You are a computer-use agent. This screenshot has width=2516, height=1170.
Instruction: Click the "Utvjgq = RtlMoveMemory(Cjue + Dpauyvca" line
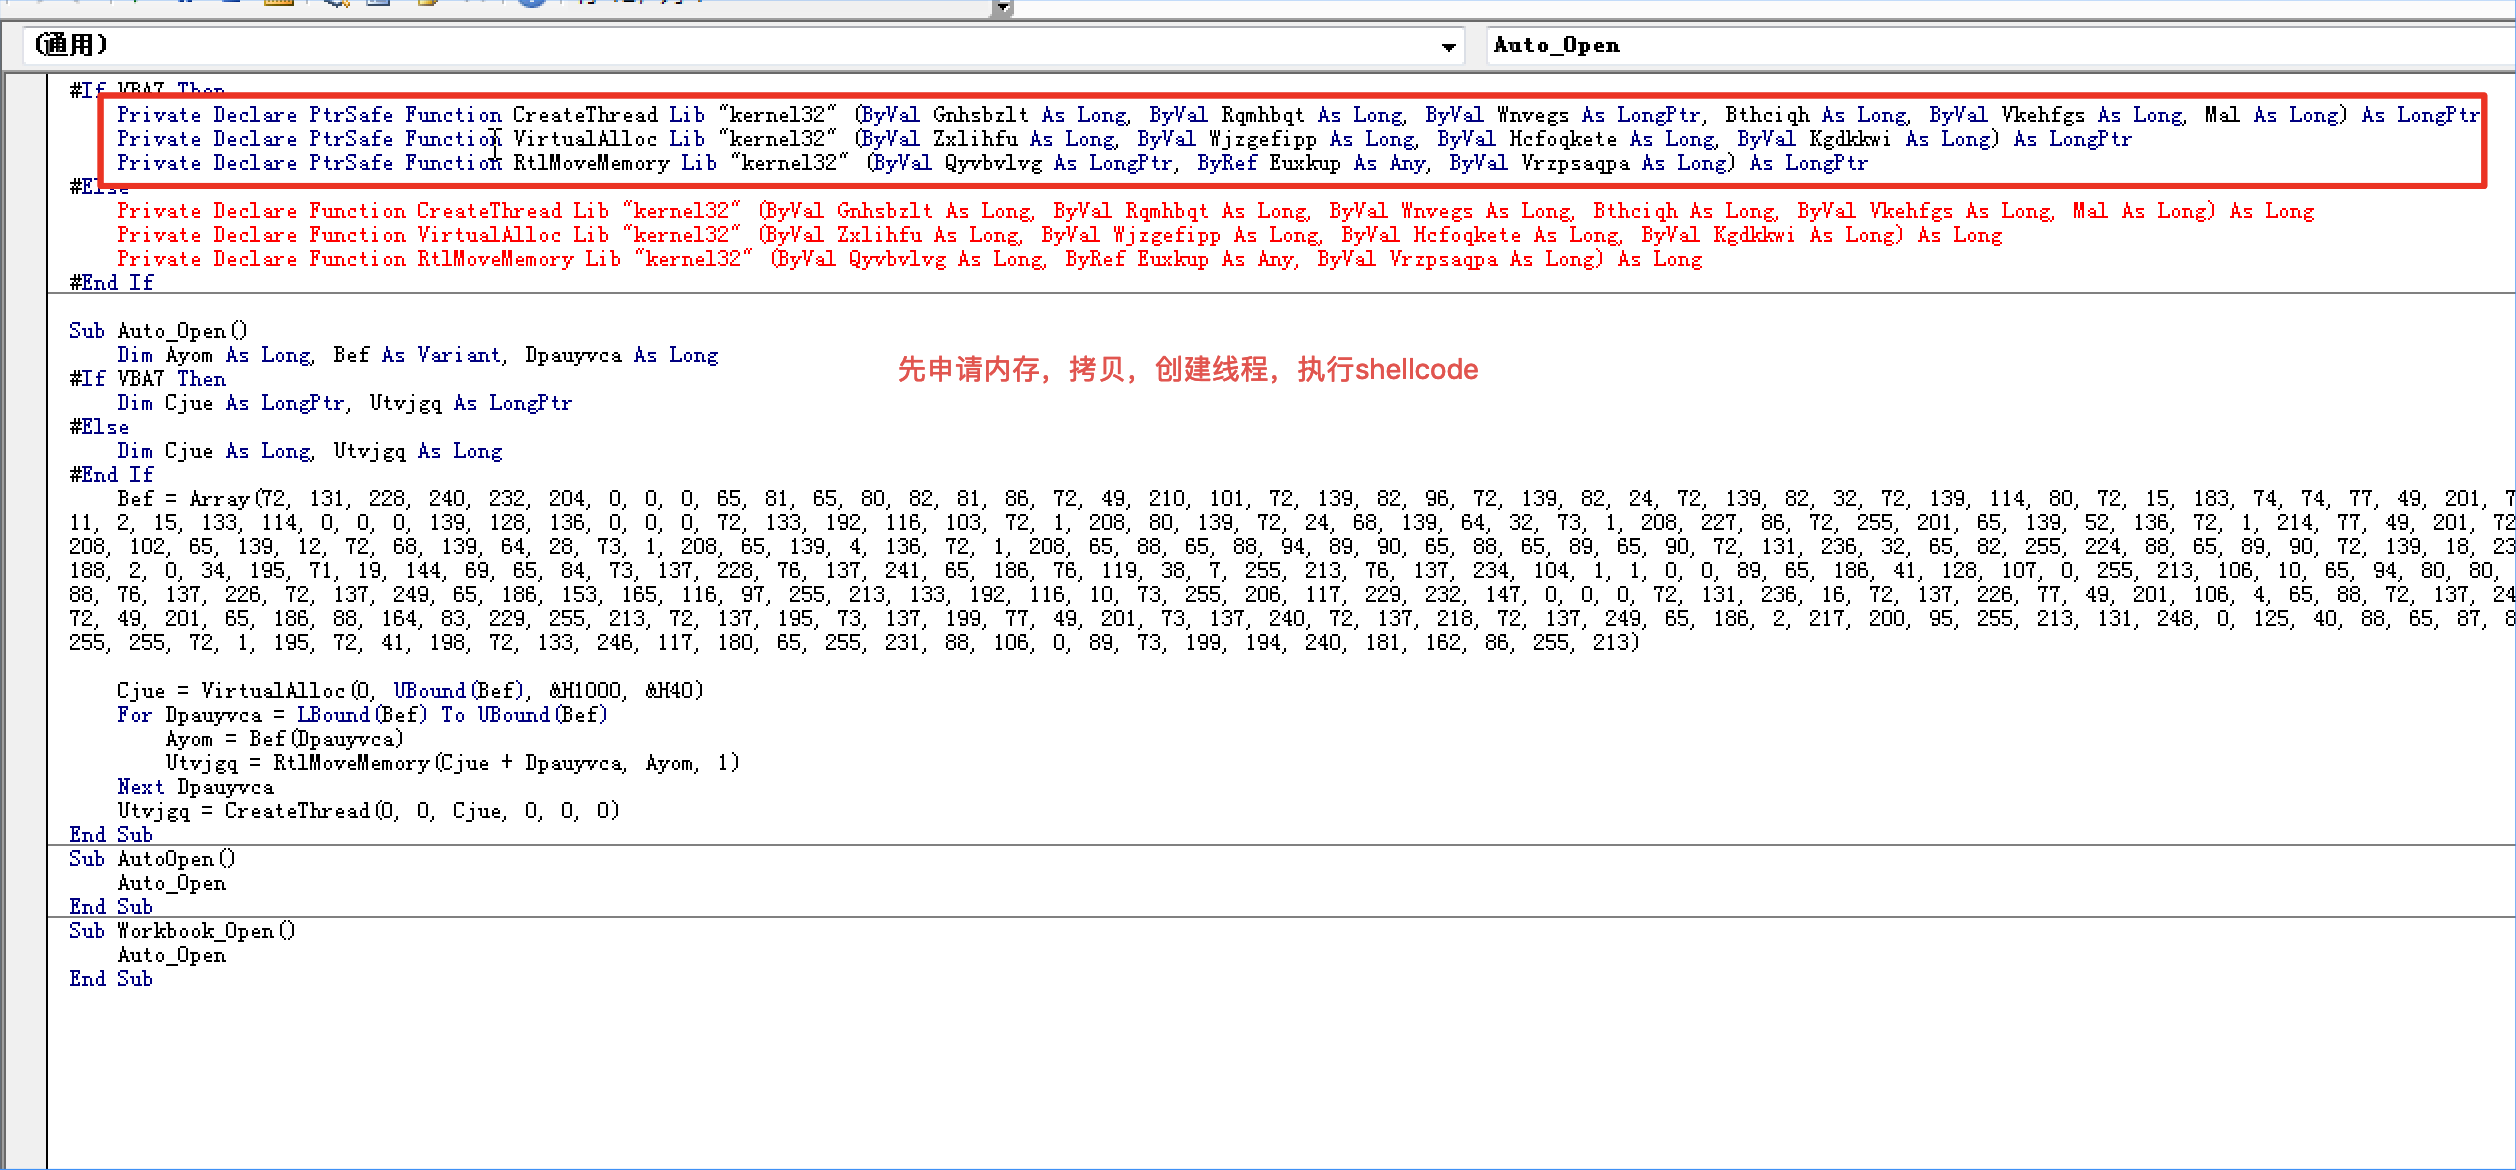[452, 763]
